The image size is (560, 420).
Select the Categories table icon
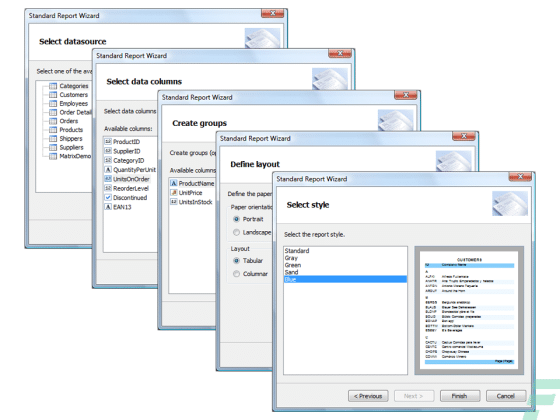(x=53, y=86)
